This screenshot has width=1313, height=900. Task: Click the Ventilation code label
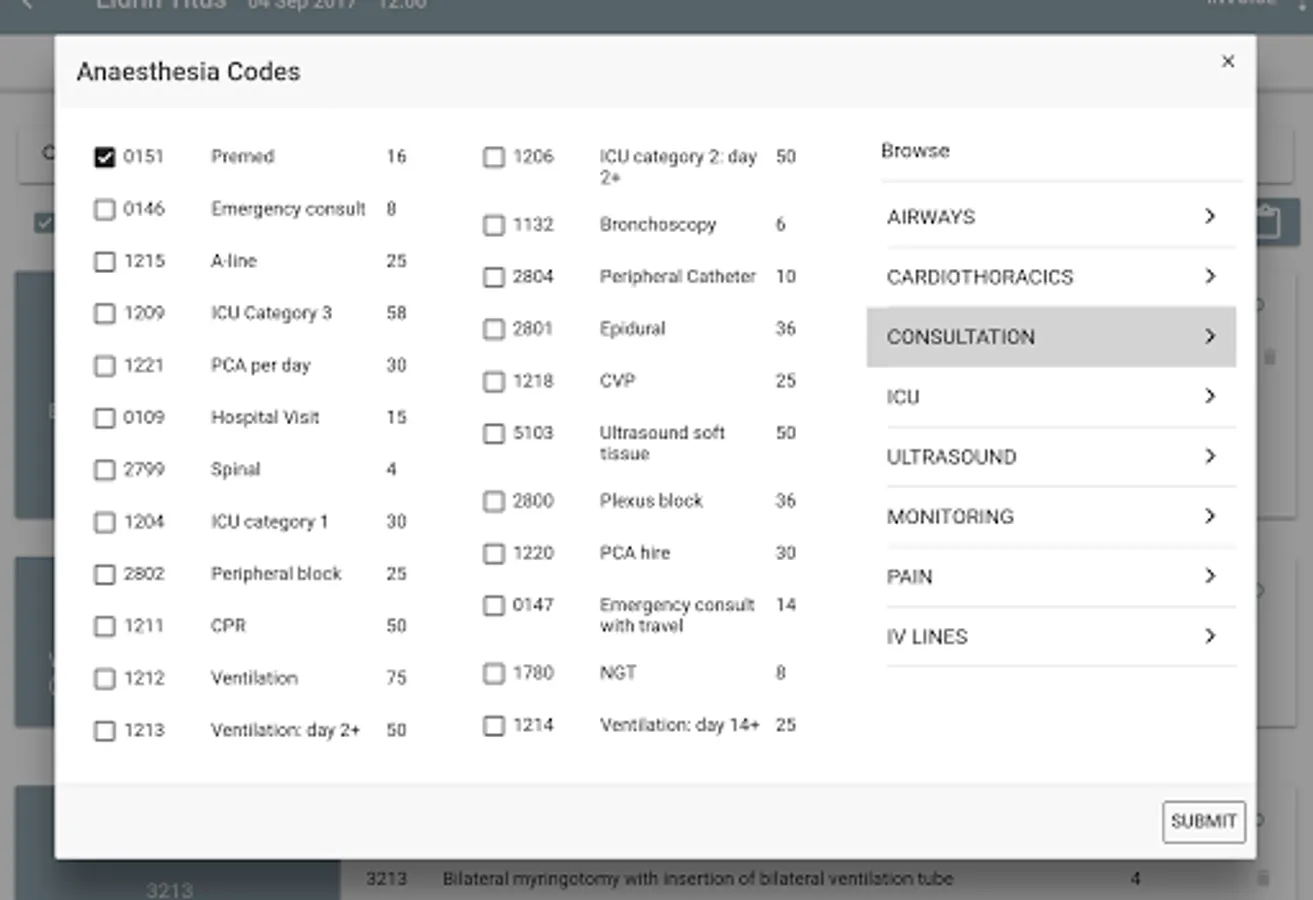click(254, 678)
